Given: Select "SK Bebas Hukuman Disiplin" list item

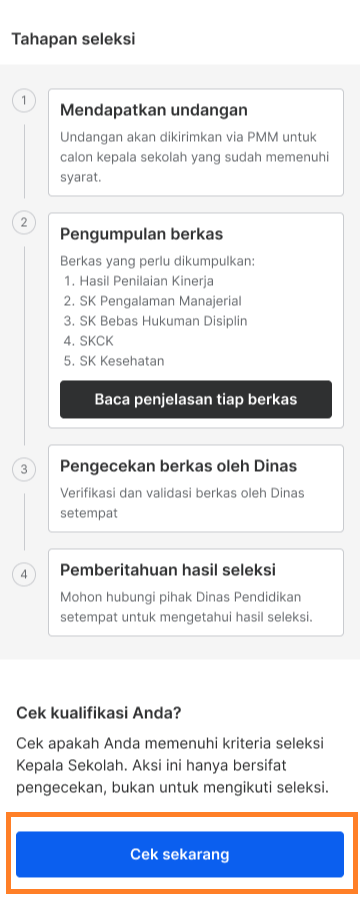Looking at the screenshot, I should tap(156, 321).
